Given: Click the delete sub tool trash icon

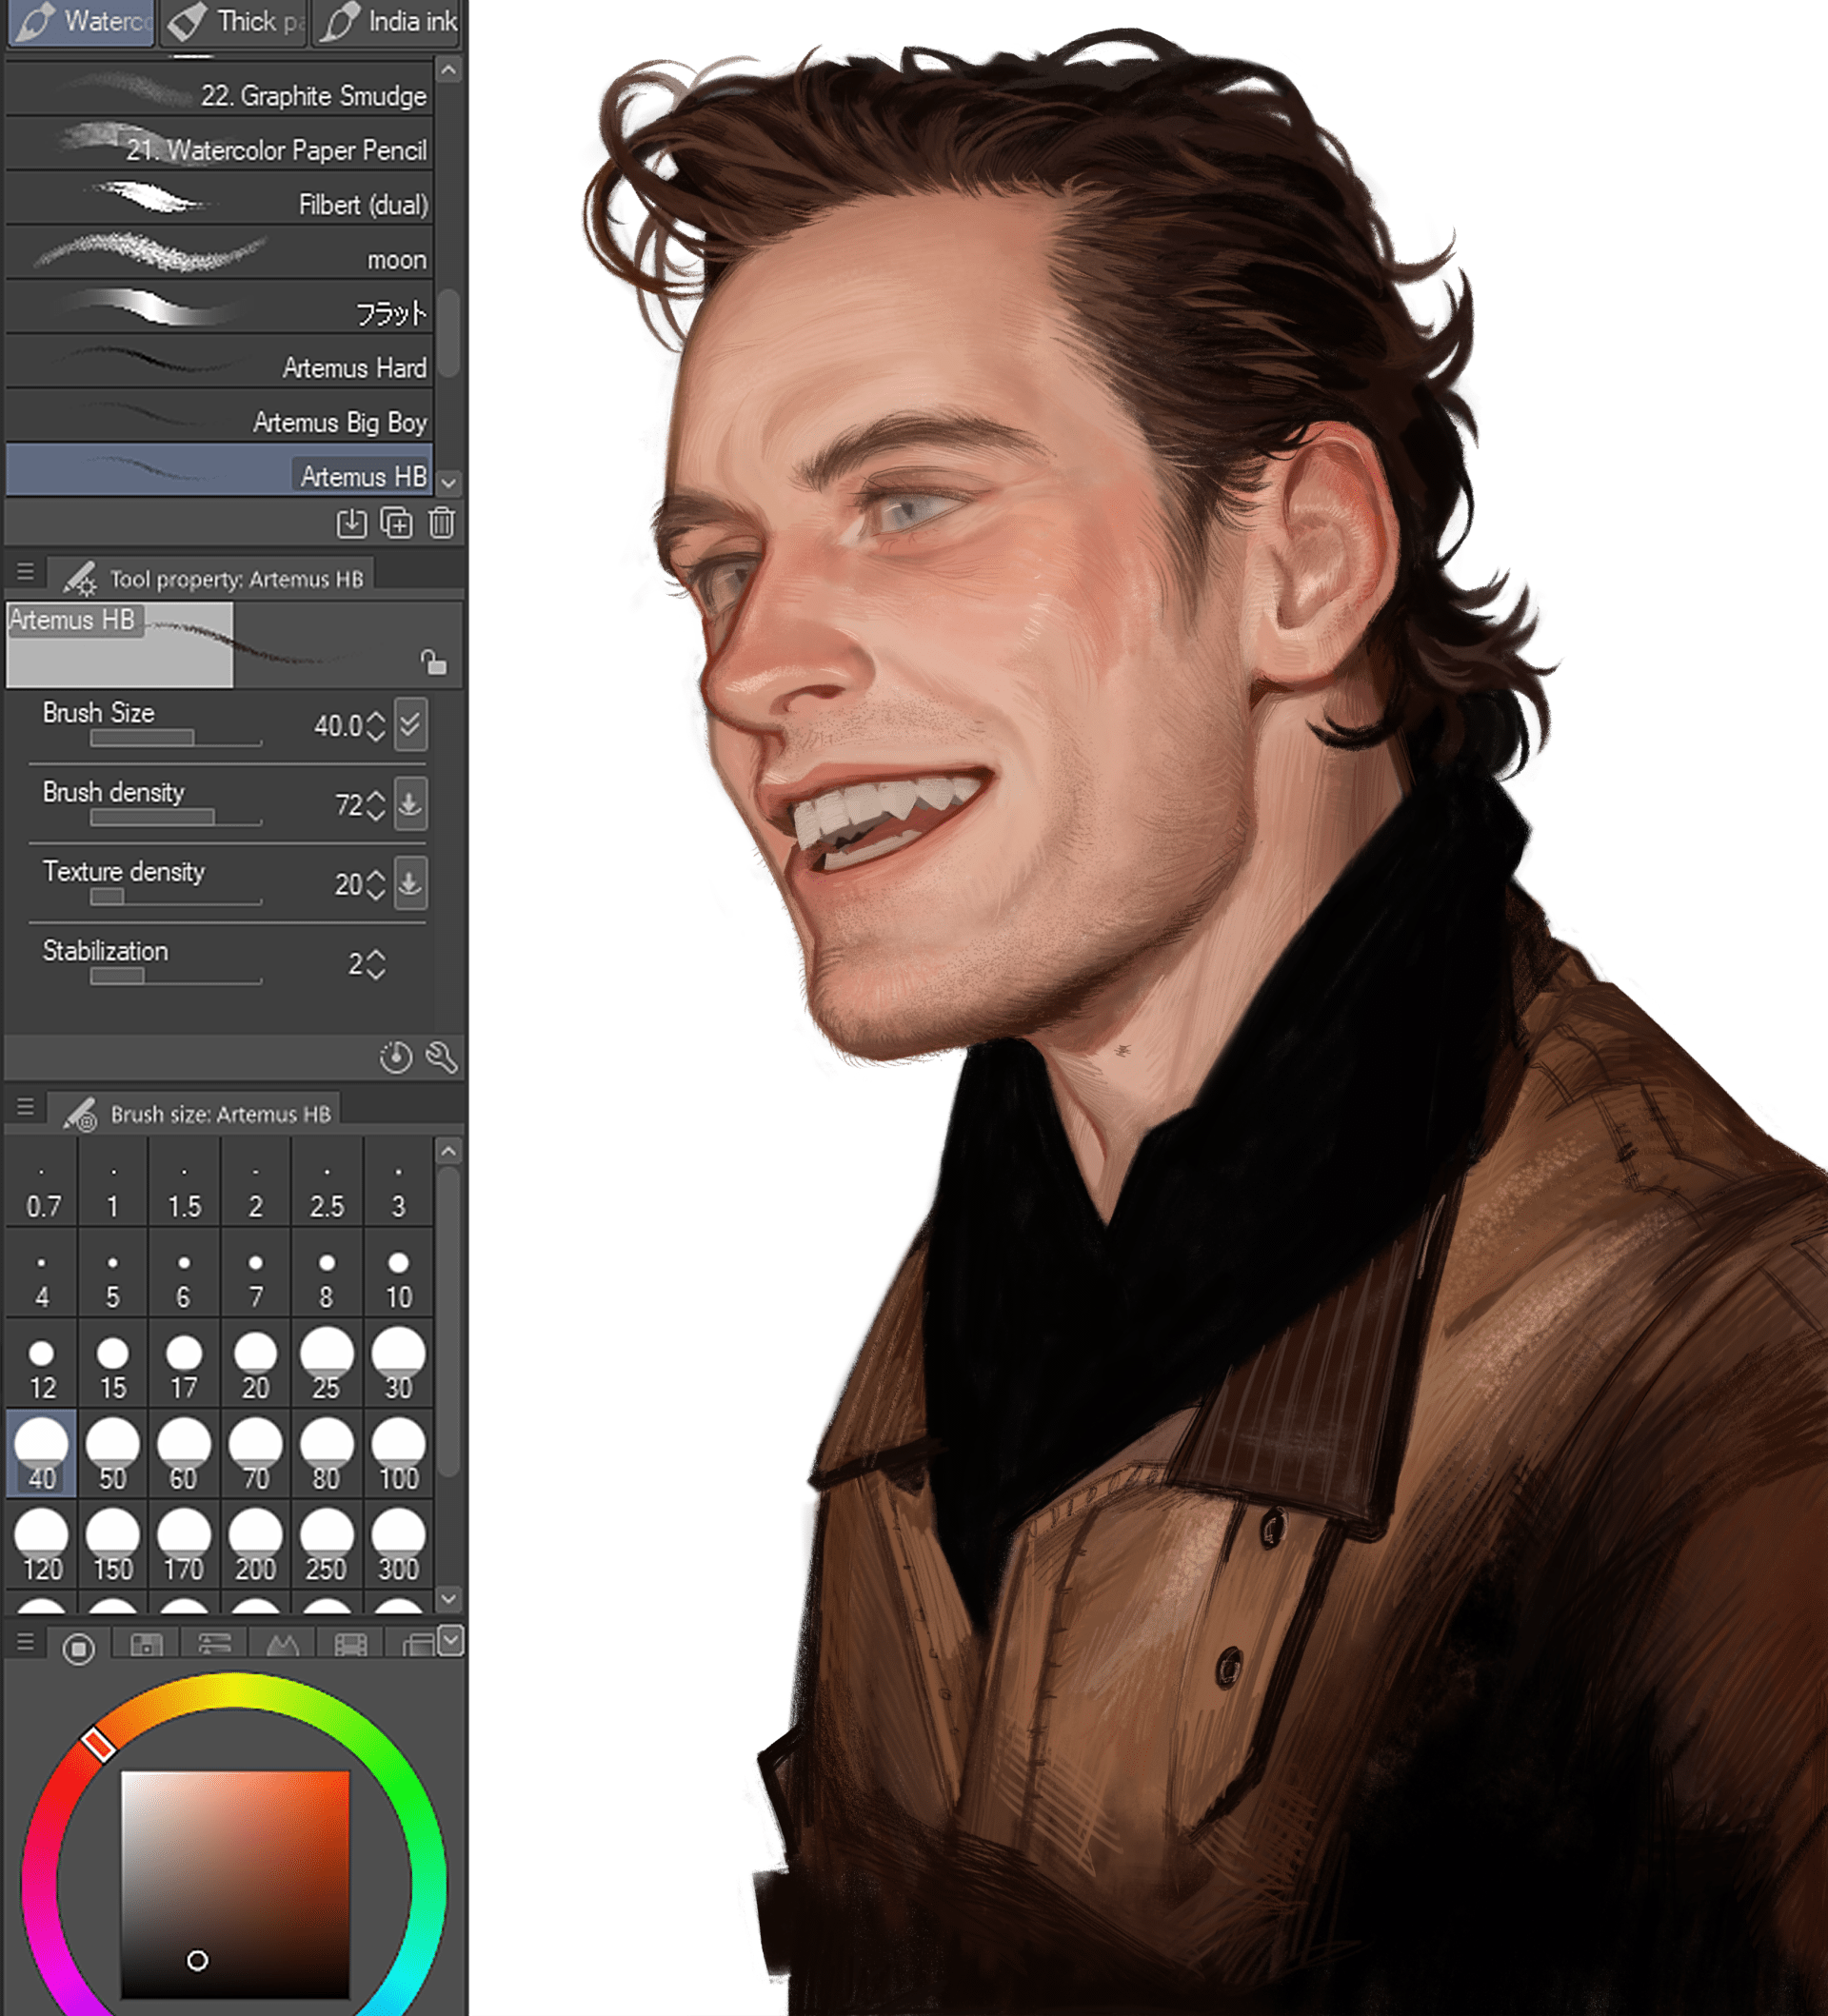Looking at the screenshot, I should [441, 523].
